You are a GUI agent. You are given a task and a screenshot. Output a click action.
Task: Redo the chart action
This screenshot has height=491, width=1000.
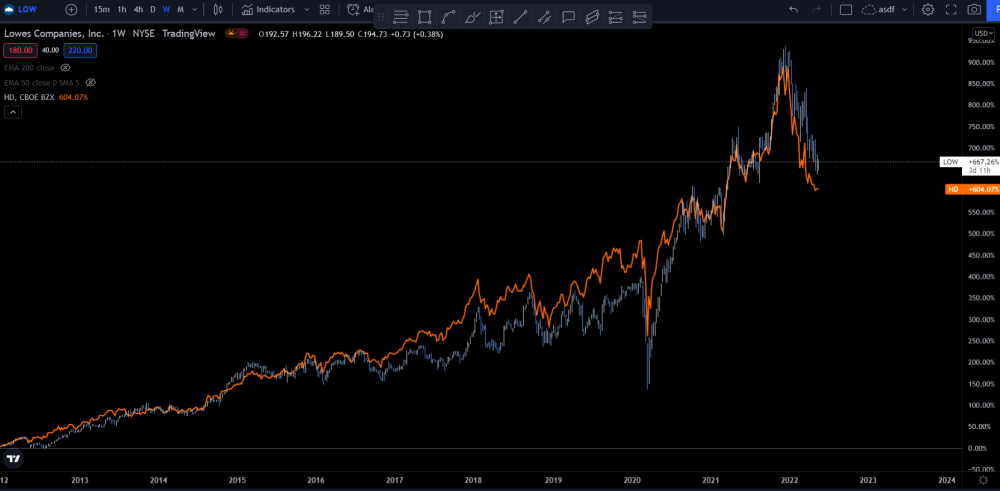[x=817, y=10]
